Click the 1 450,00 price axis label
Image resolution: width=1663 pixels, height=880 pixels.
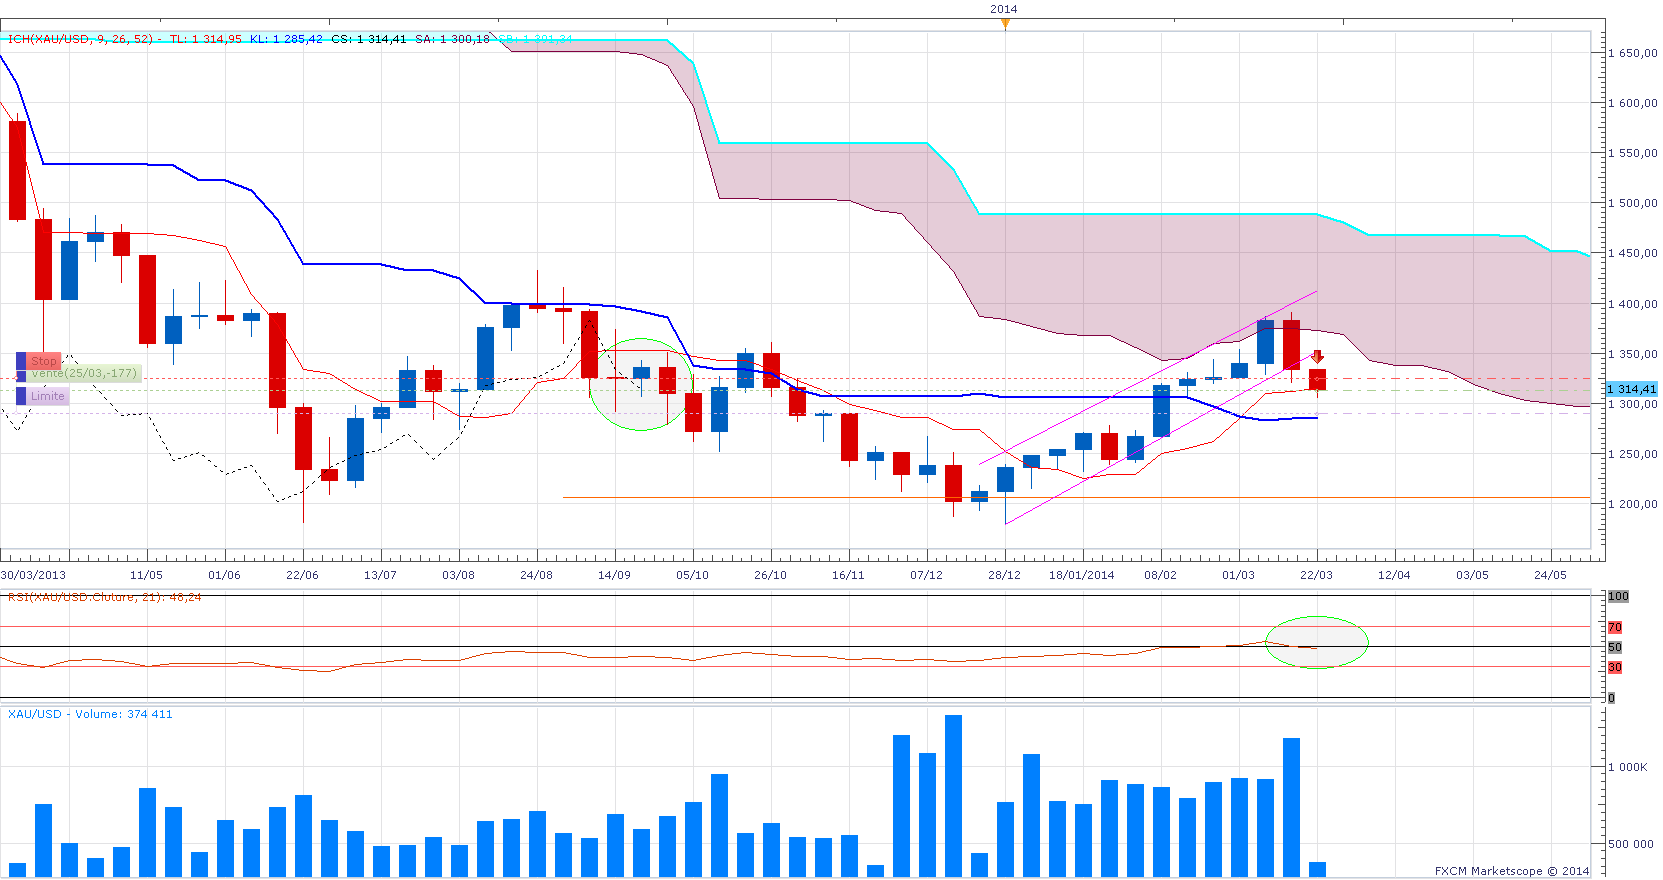[x=1633, y=253]
